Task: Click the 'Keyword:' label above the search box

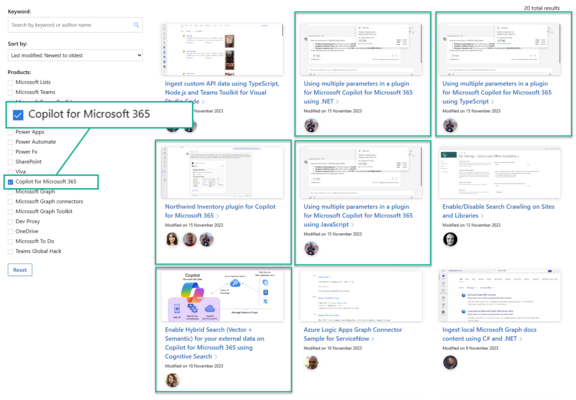Action: pos(19,11)
